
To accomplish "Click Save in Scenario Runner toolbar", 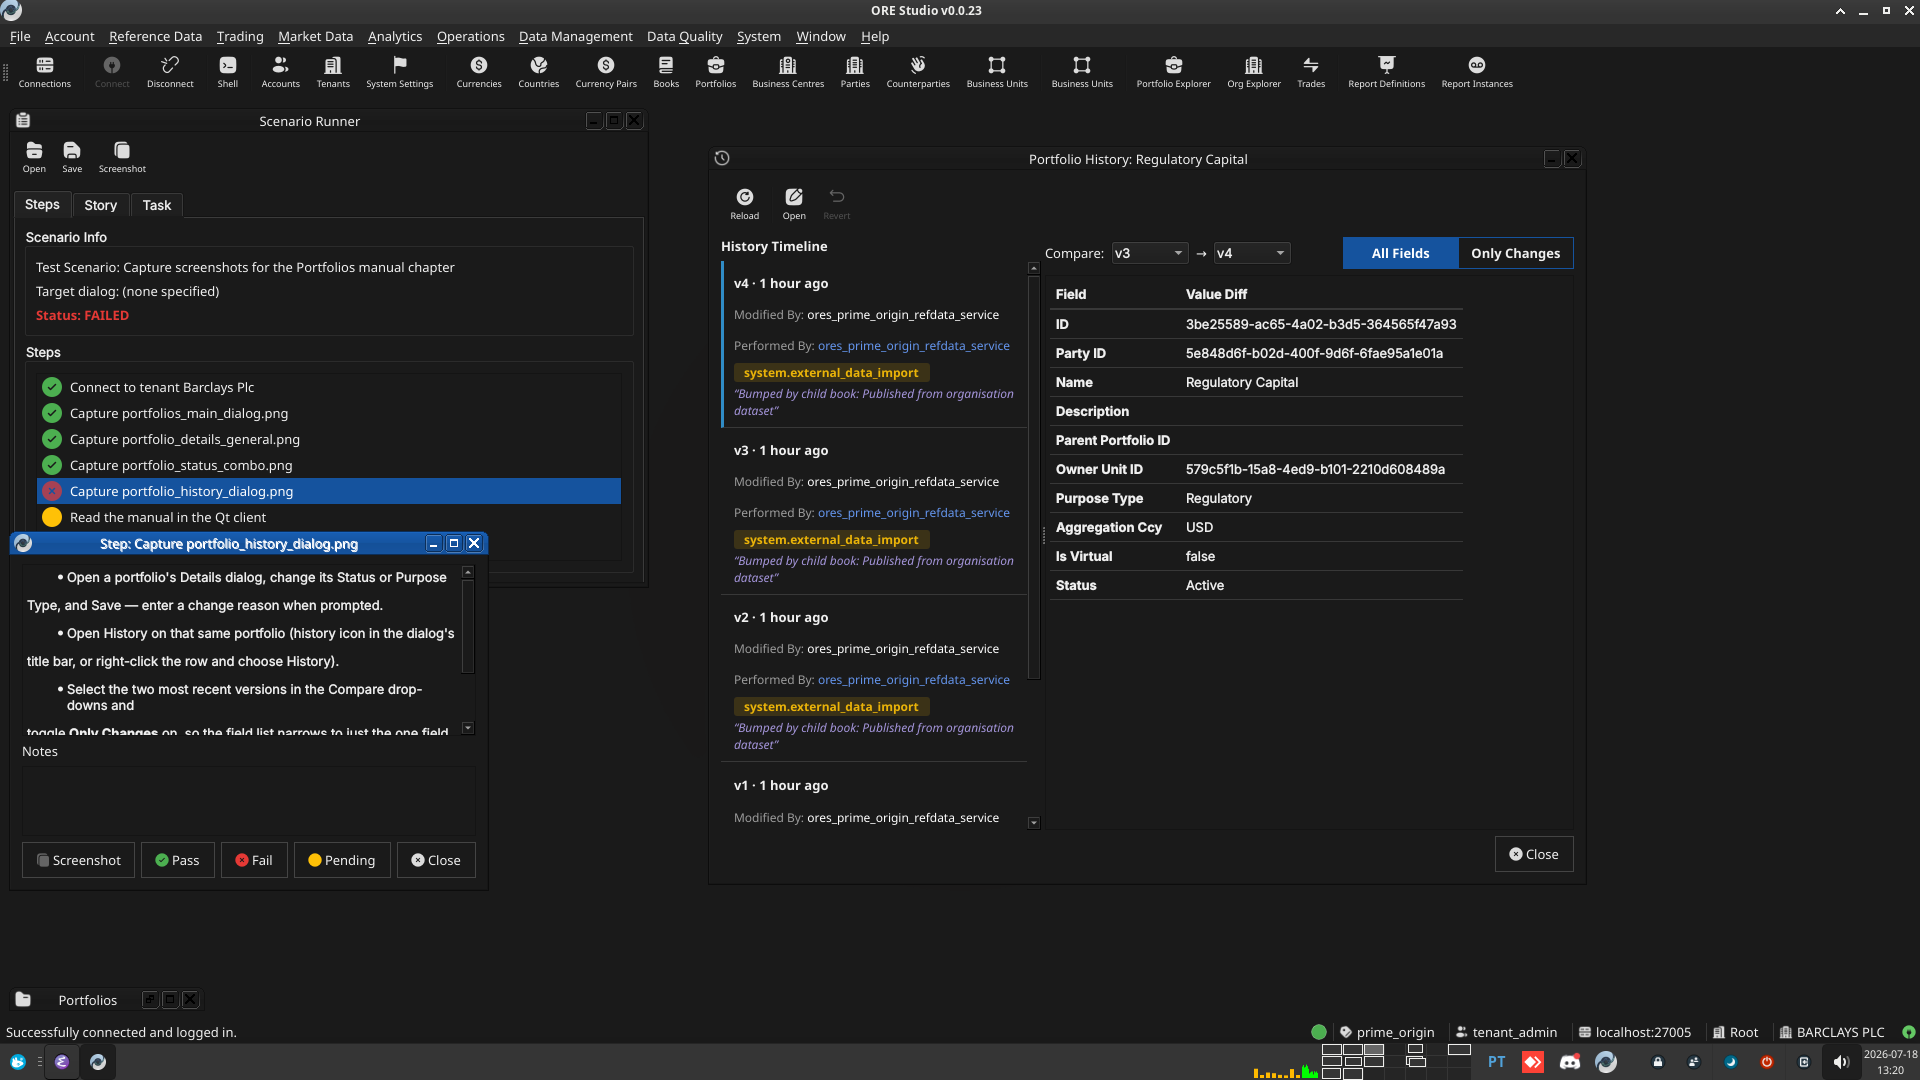I will [x=72, y=157].
